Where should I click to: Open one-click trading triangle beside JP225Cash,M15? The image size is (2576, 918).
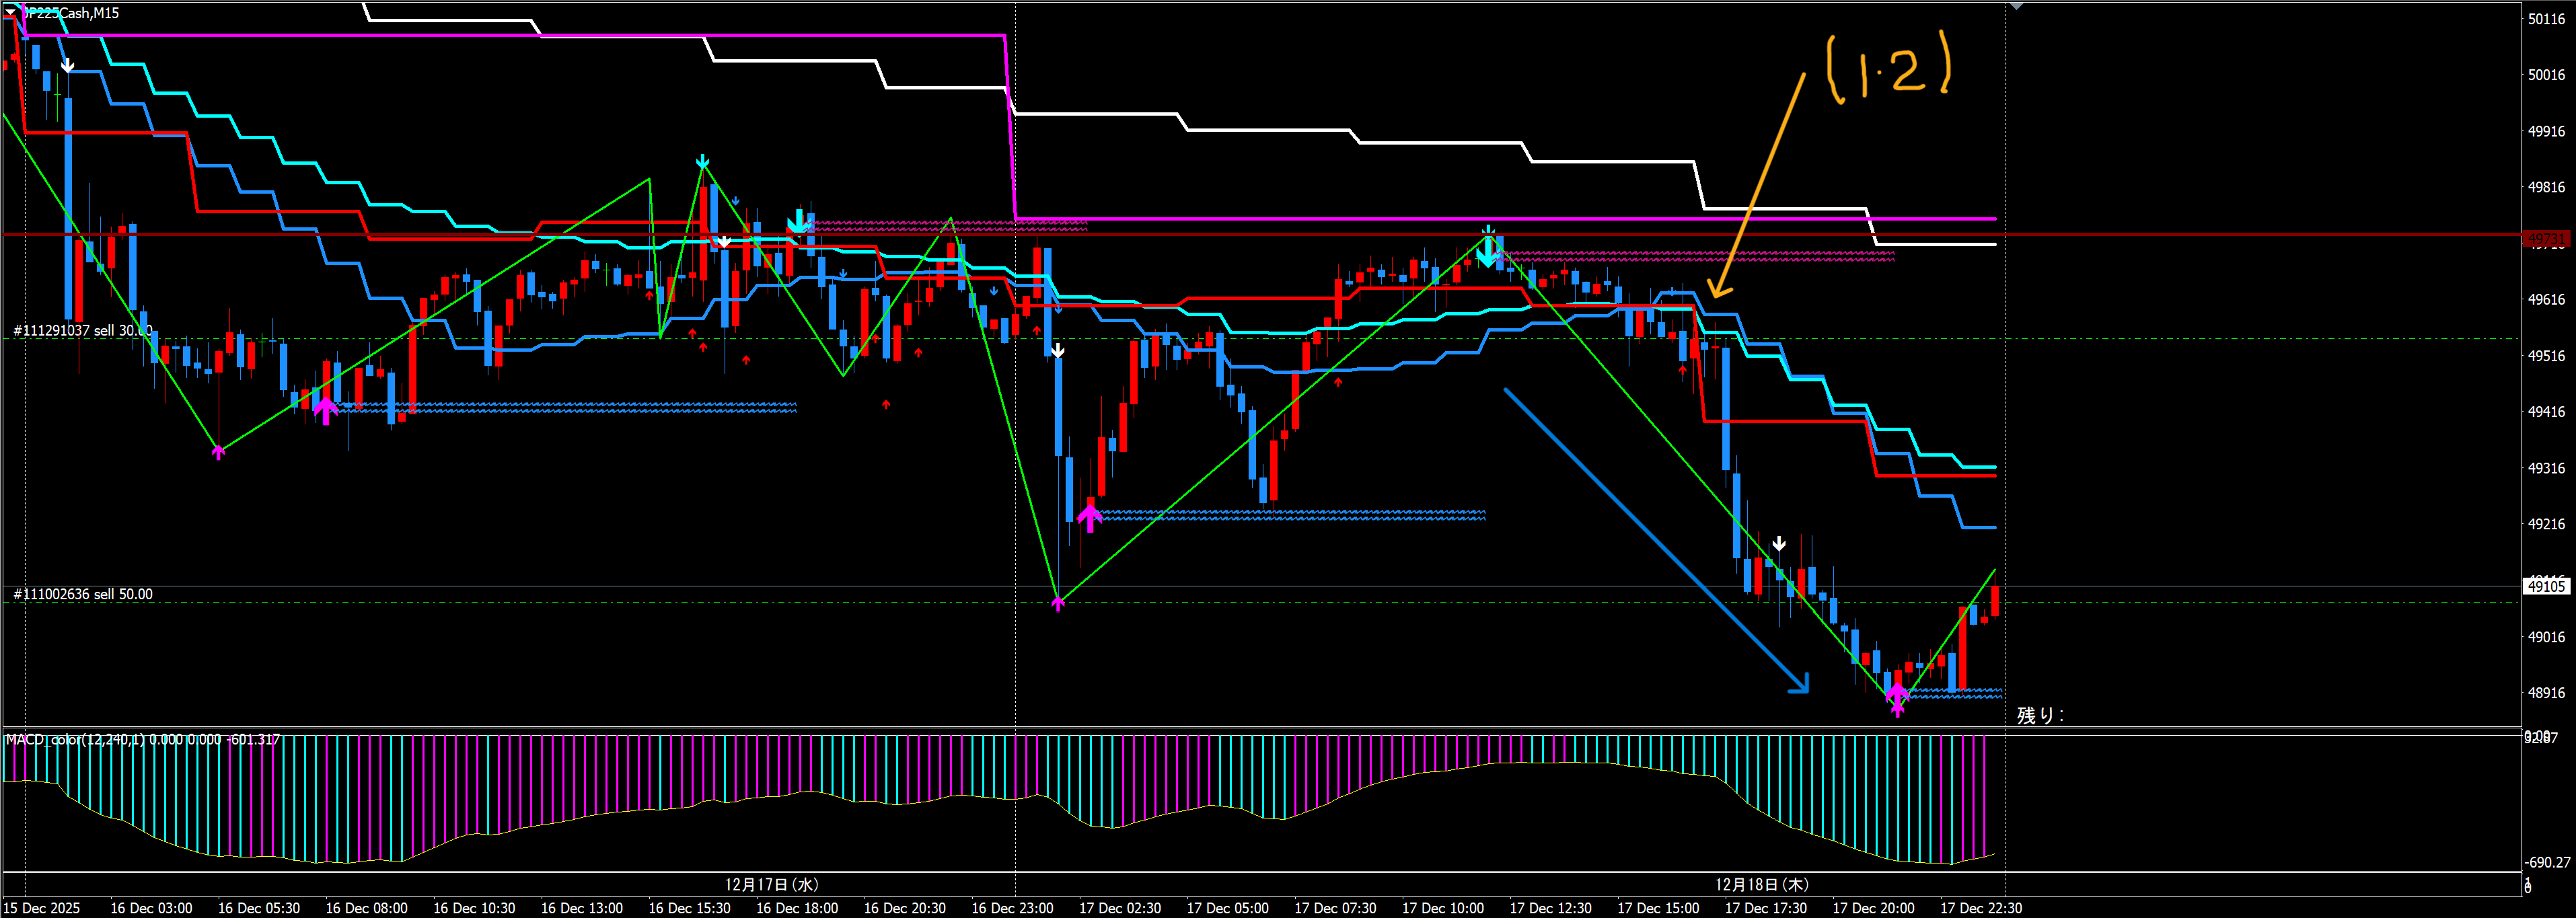click(11, 11)
